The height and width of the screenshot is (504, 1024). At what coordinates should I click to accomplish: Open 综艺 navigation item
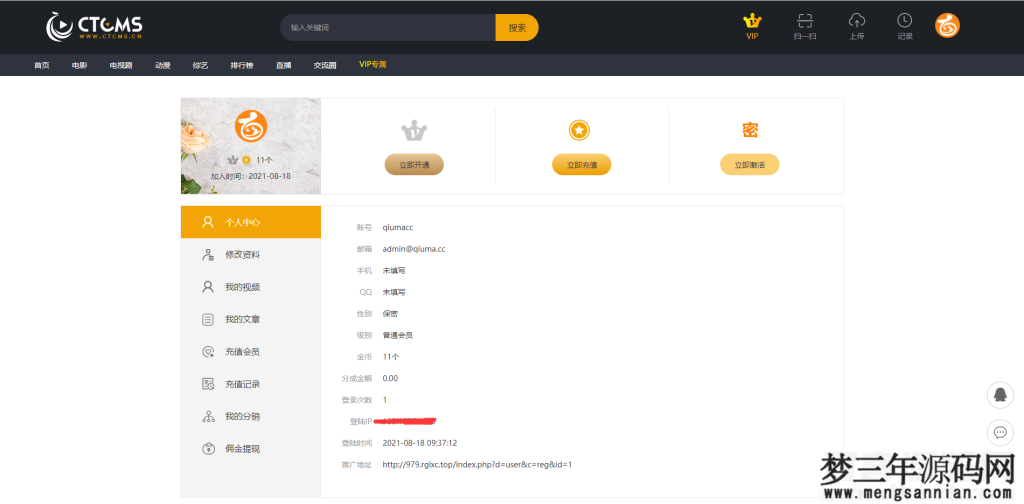[x=200, y=65]
